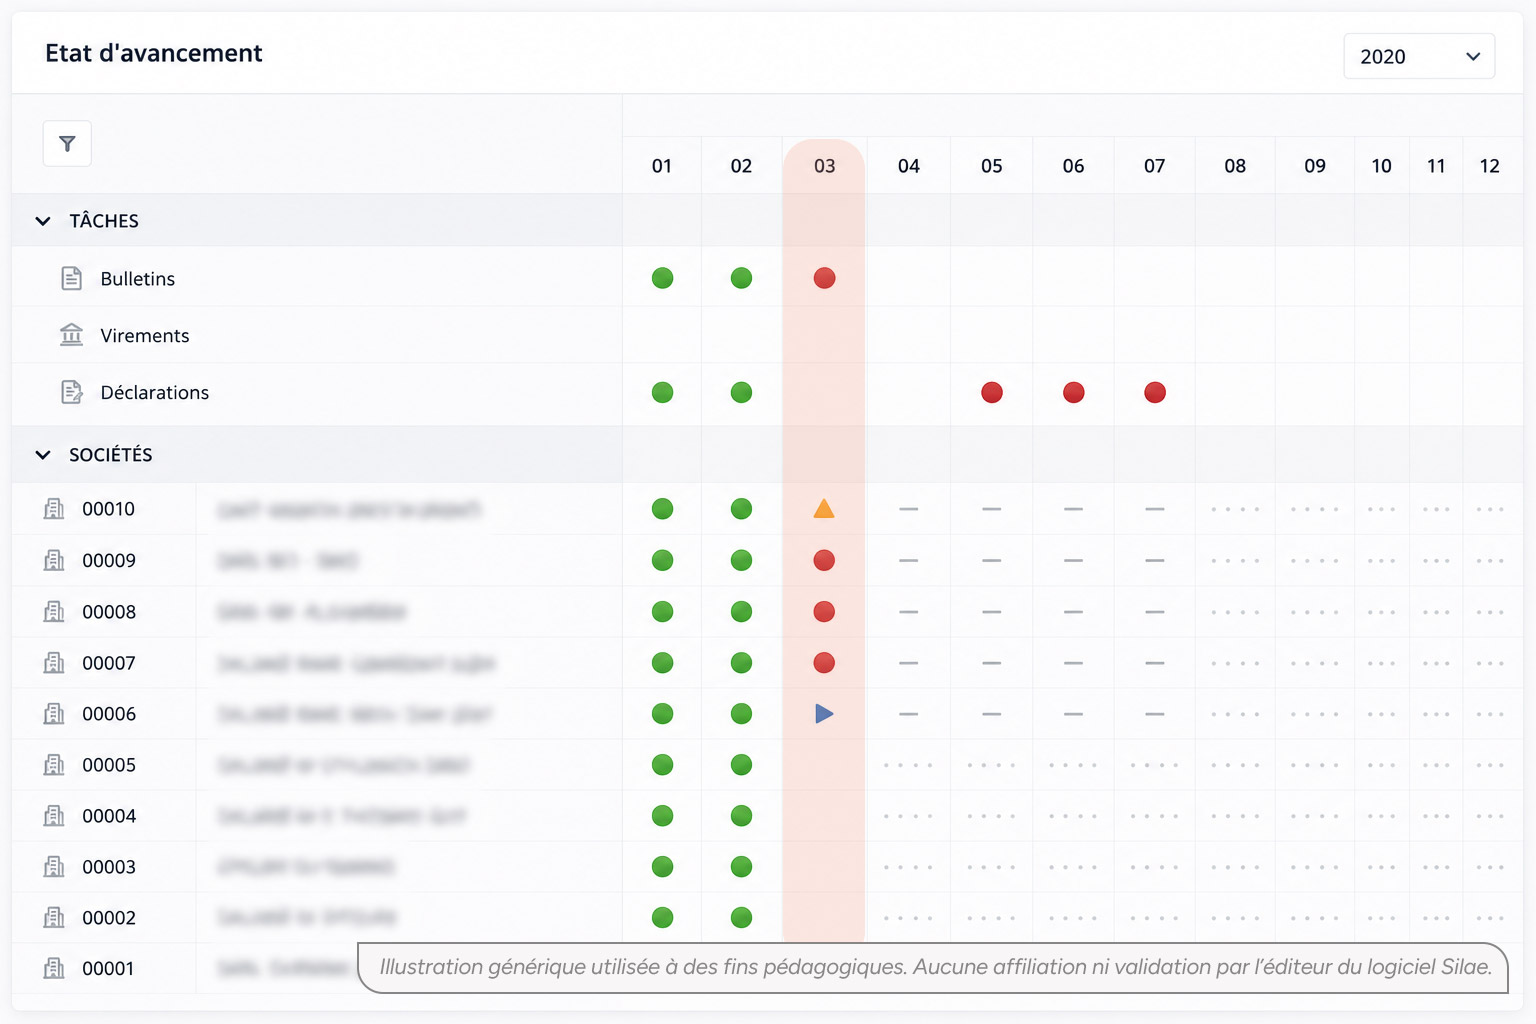Image resolution: width=1536 pixels, height=1024 pixels.
Task: Click the red Bulletins status dot in month 03
Action: point(824,278)
